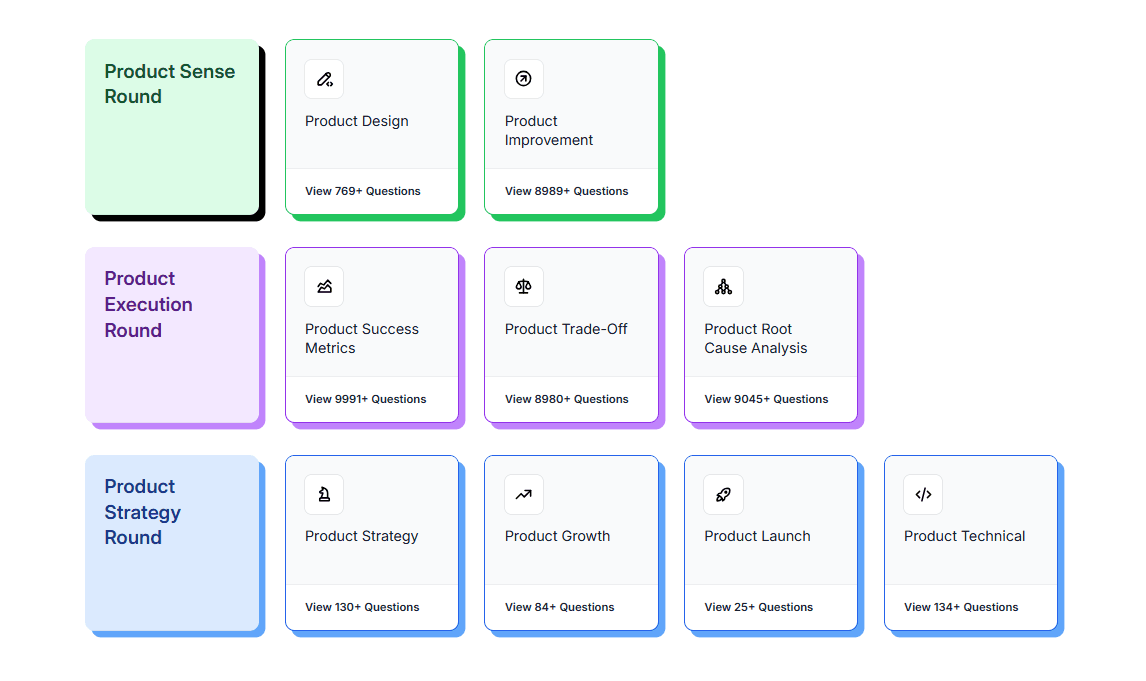Select the purple Product Execution Round card
This screenshot has height=681, width=1146.
tap(172, 335)
